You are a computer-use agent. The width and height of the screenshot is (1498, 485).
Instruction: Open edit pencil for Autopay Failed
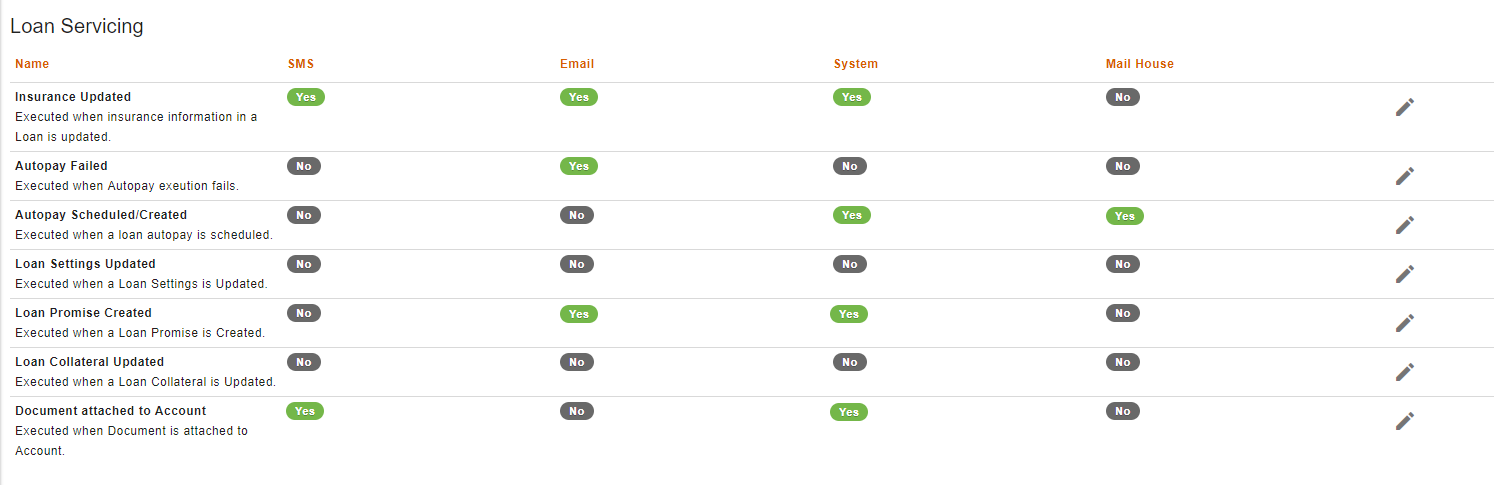1405,176
